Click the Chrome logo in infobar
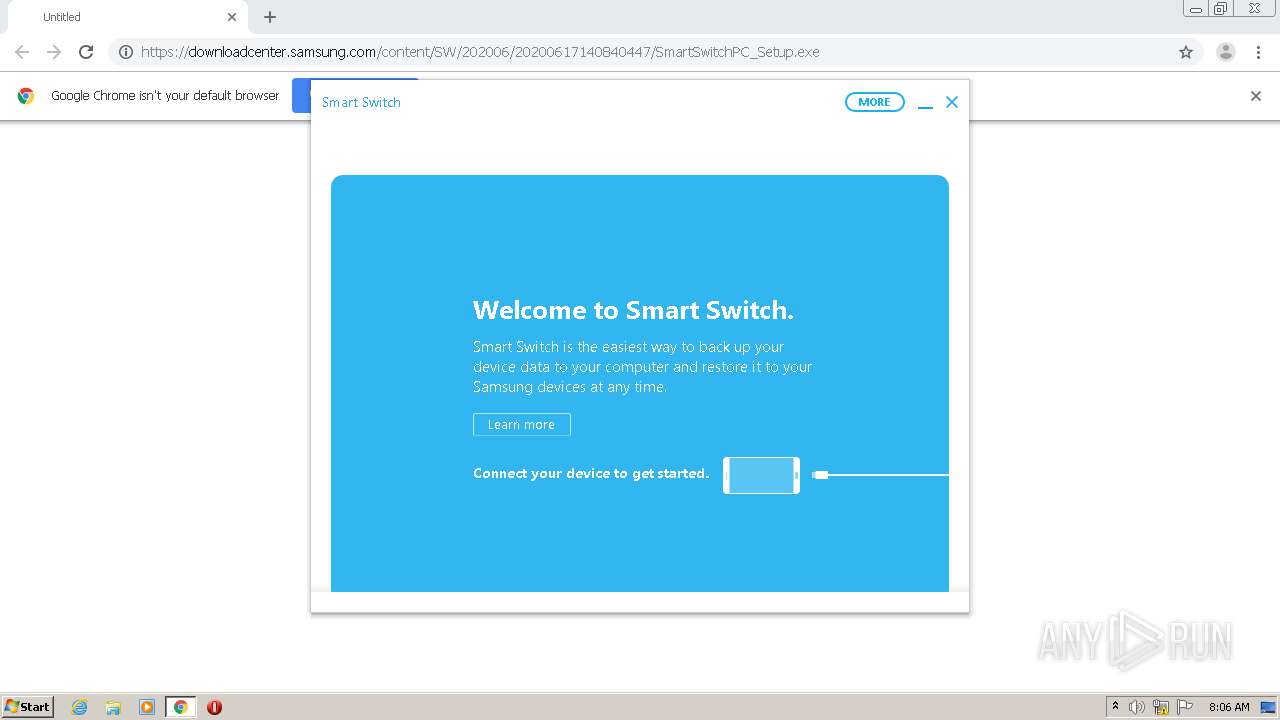 [x=26, y=96]
